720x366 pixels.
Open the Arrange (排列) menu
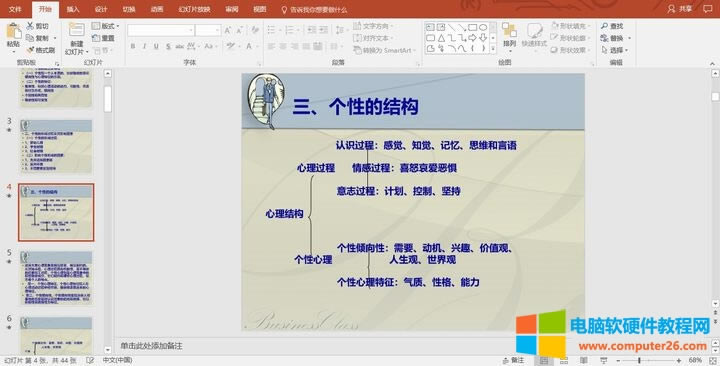pos(509,35)
